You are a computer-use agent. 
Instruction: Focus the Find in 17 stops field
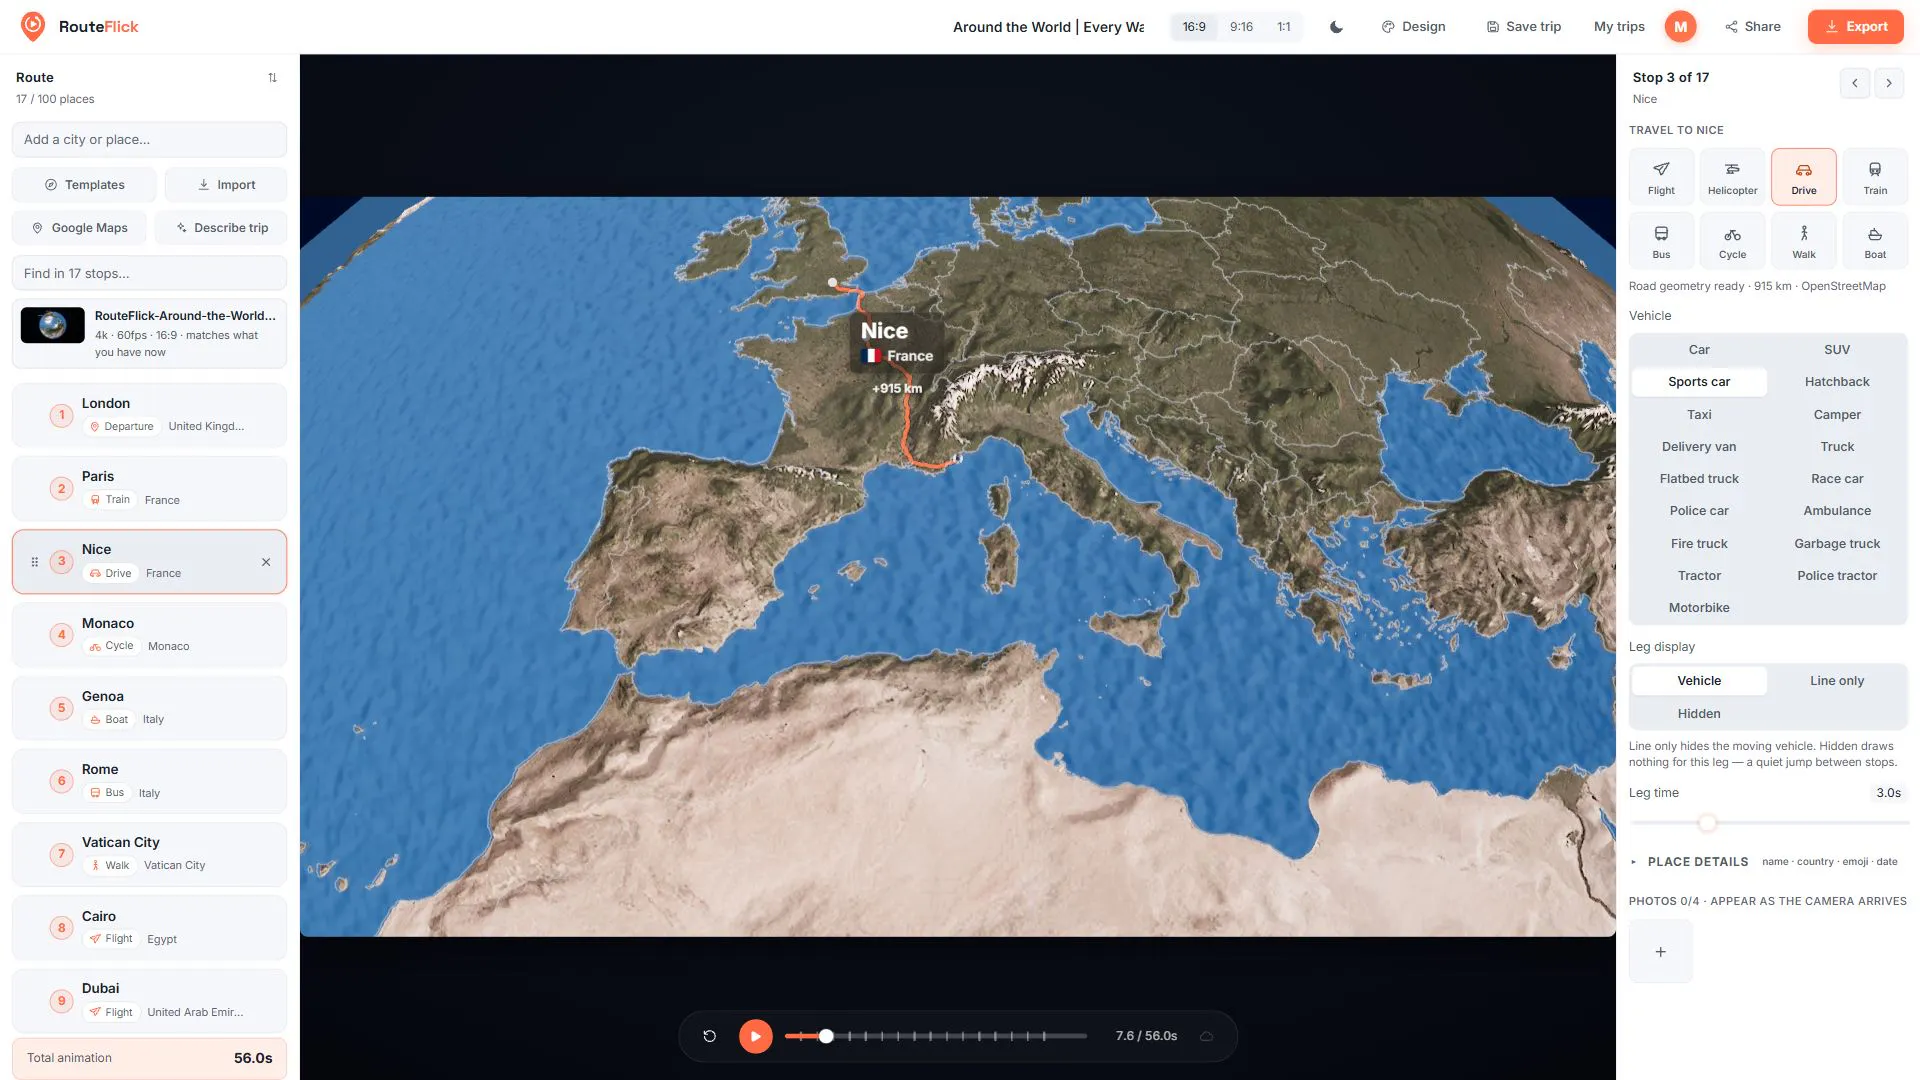[x=149, y=274]
